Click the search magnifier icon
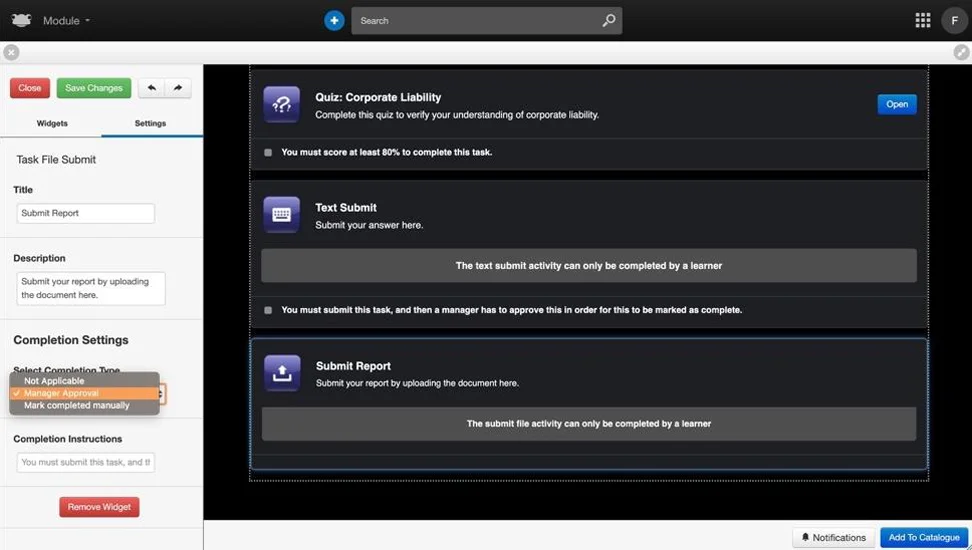The image size is (972, 550). point(609,20)
